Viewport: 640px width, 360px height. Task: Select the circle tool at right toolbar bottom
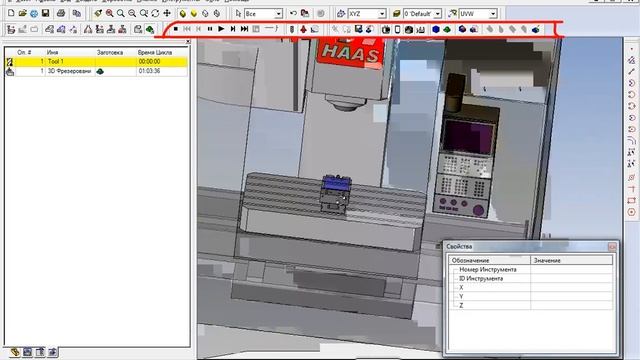tap(632, 212)
